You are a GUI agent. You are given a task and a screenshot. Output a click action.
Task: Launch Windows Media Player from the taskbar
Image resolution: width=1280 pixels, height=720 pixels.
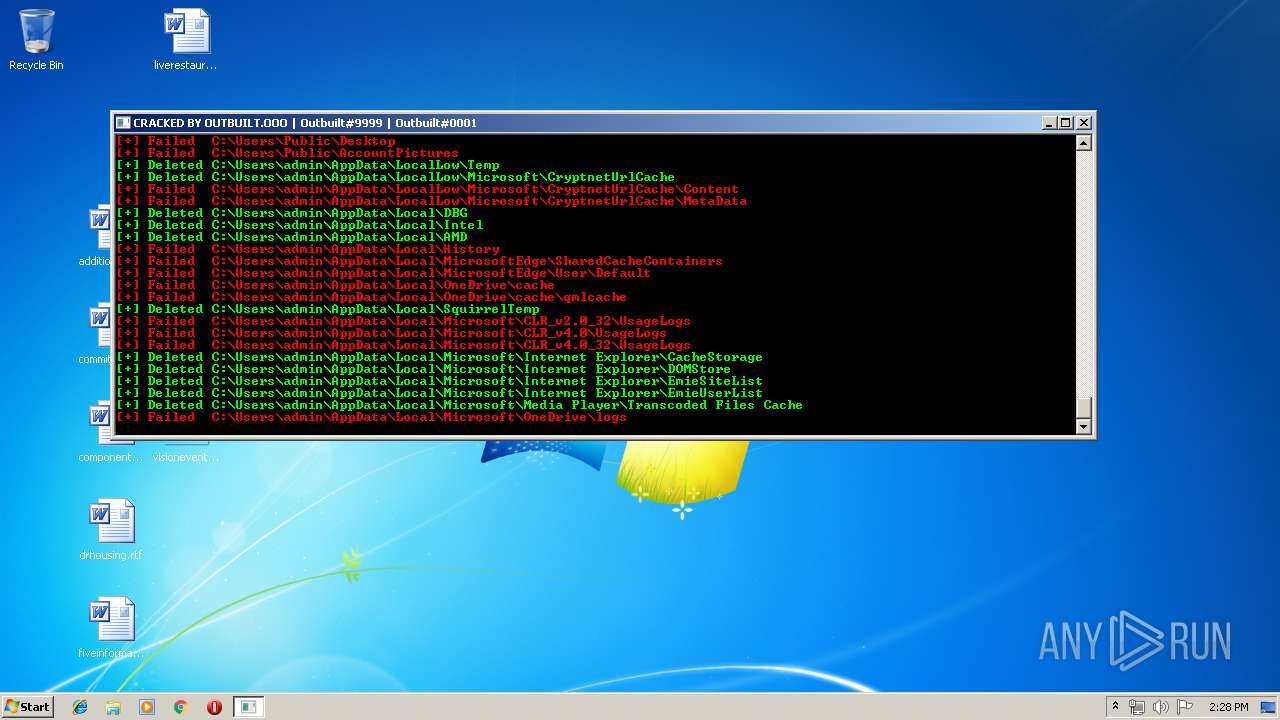coord(147,707)
